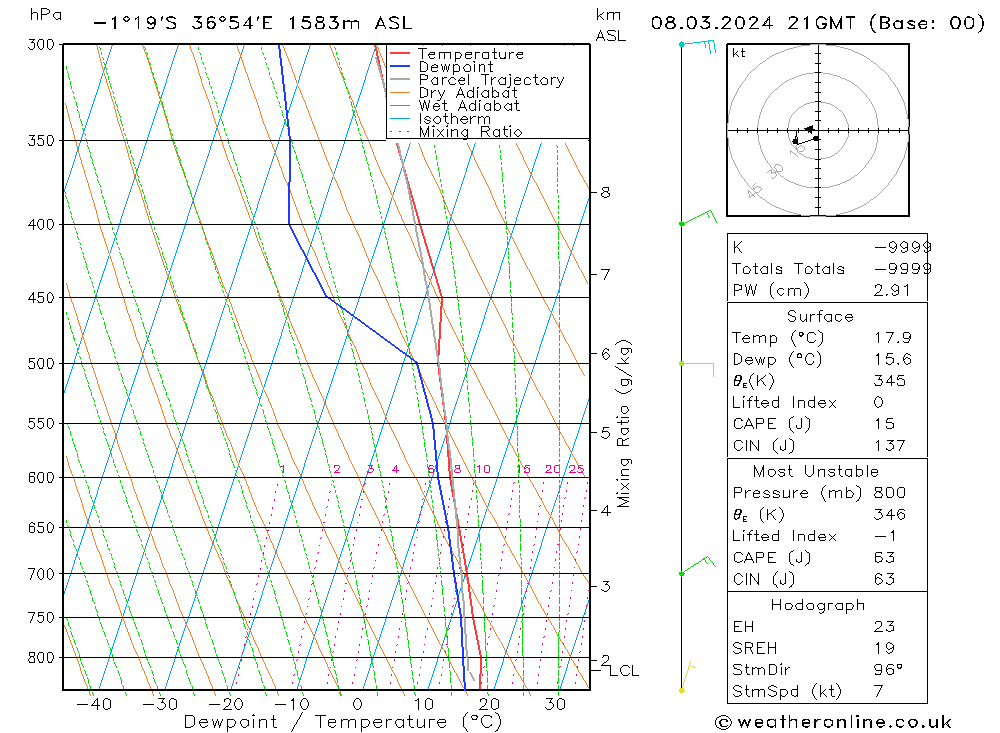Click the '500' pressure level label

click(x=41, y=364)
